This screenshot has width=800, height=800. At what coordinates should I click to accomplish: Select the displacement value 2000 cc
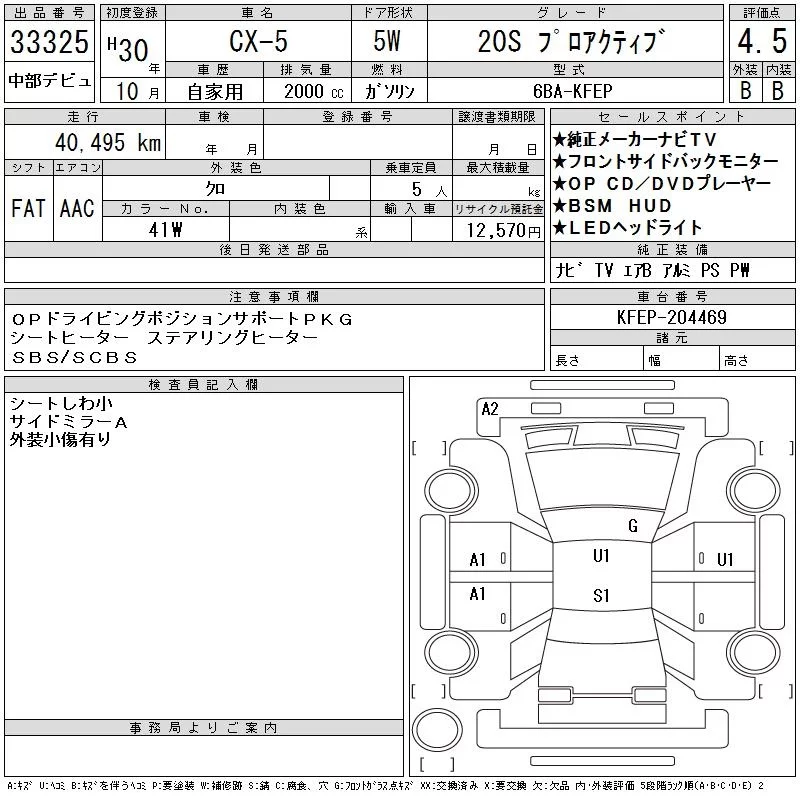click(x=314, y=92)
